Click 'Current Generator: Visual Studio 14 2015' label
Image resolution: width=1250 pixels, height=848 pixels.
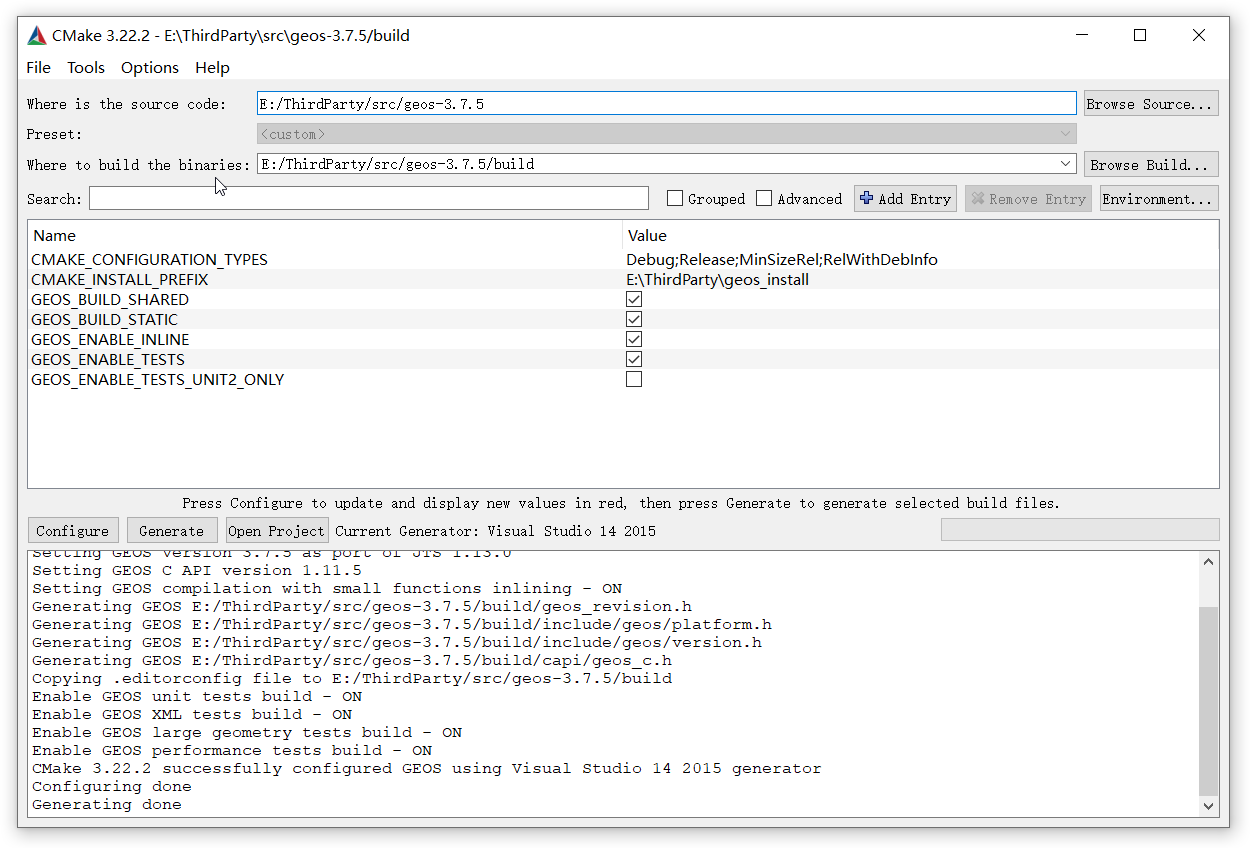[x=496, y=531]
